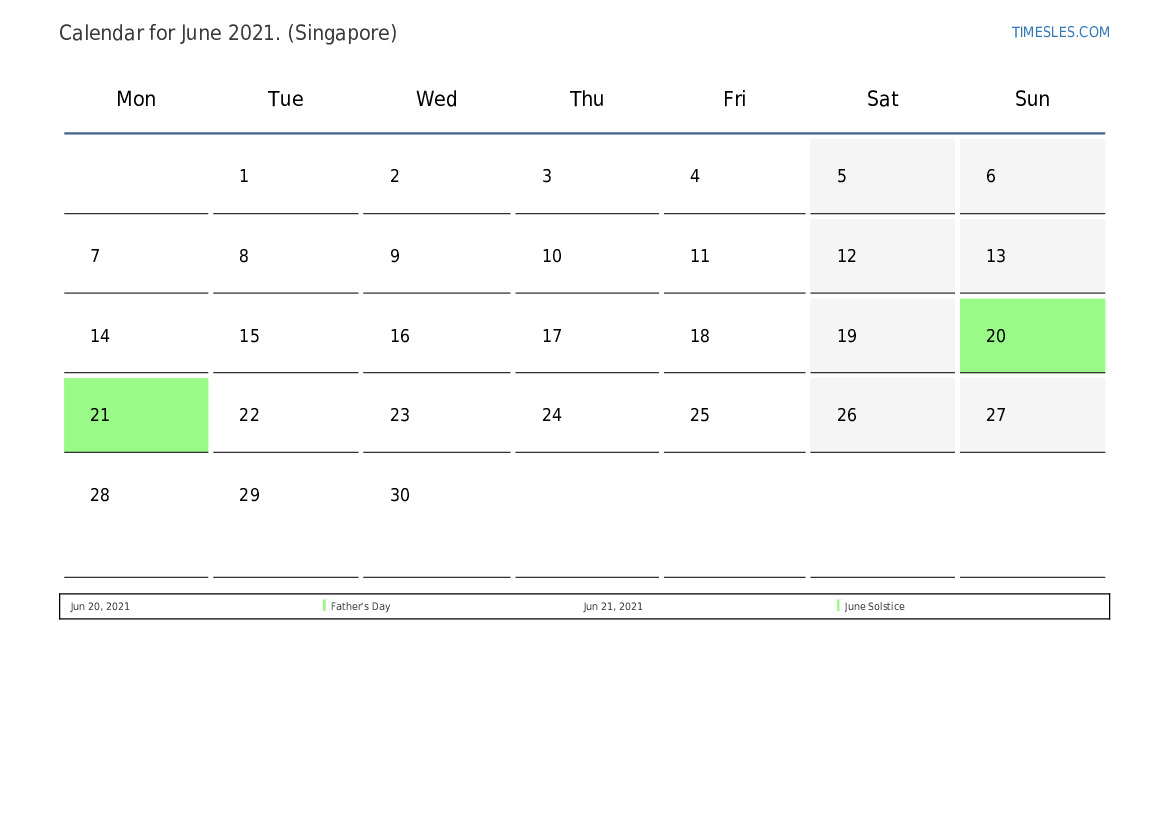This screenshot has width=1169, height=827.
Task: Select Saturday June 5 cell
Action: 882,177
